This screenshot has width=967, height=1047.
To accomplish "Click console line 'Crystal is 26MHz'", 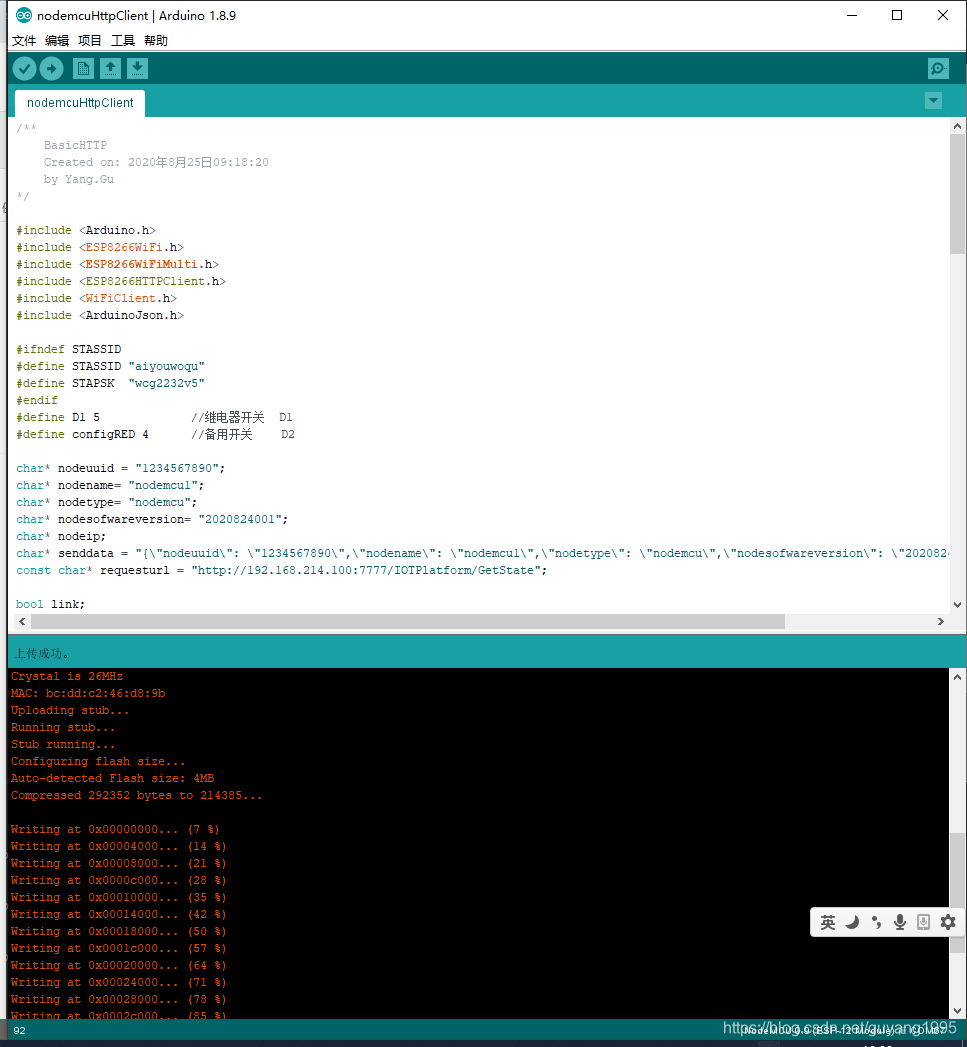I will (x=67, y=676).
